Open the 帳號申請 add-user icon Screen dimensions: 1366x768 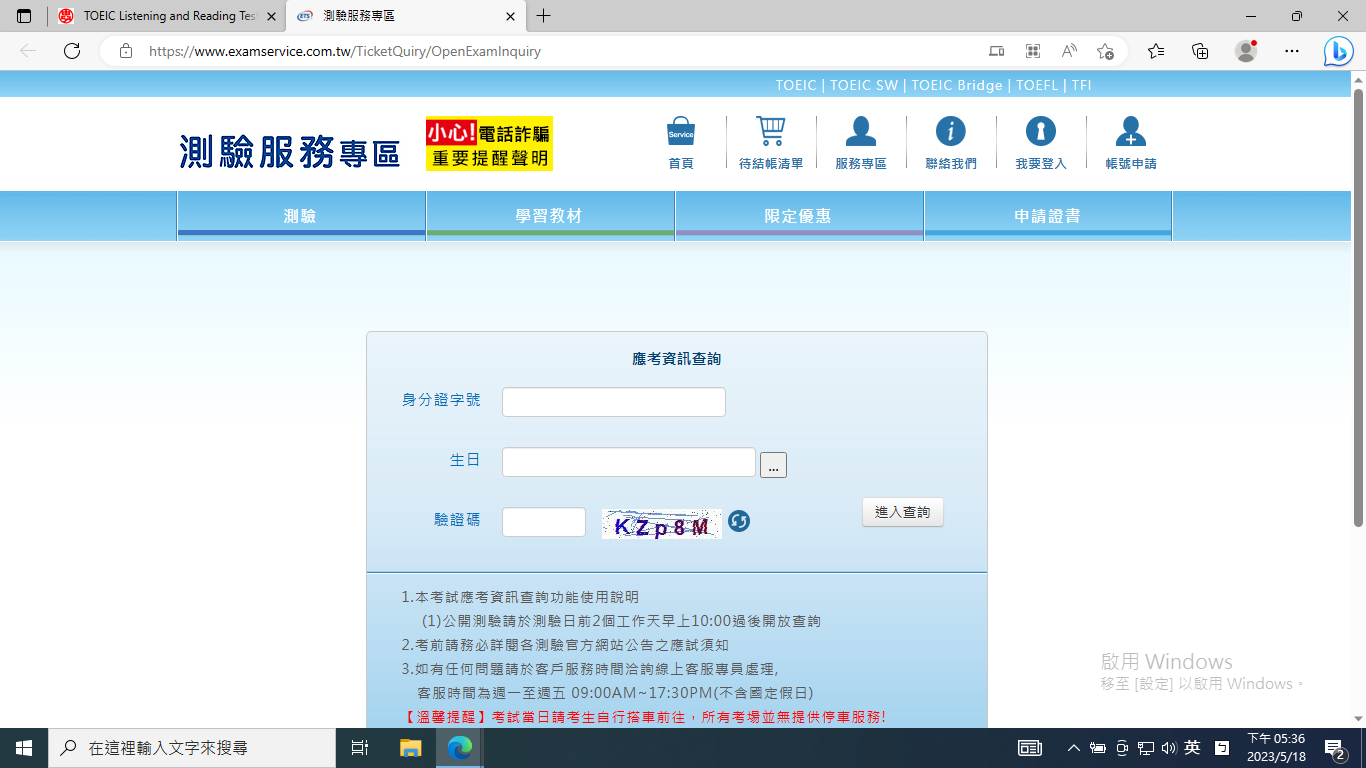[1131, 131]
